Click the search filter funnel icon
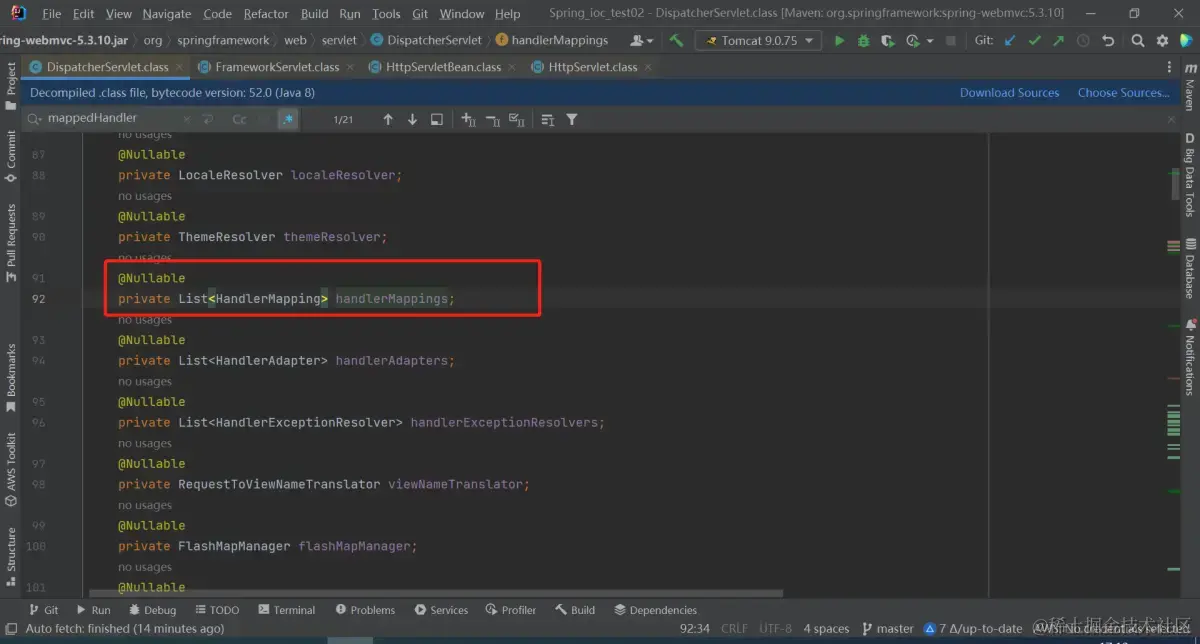 click(x=572, y=119)
